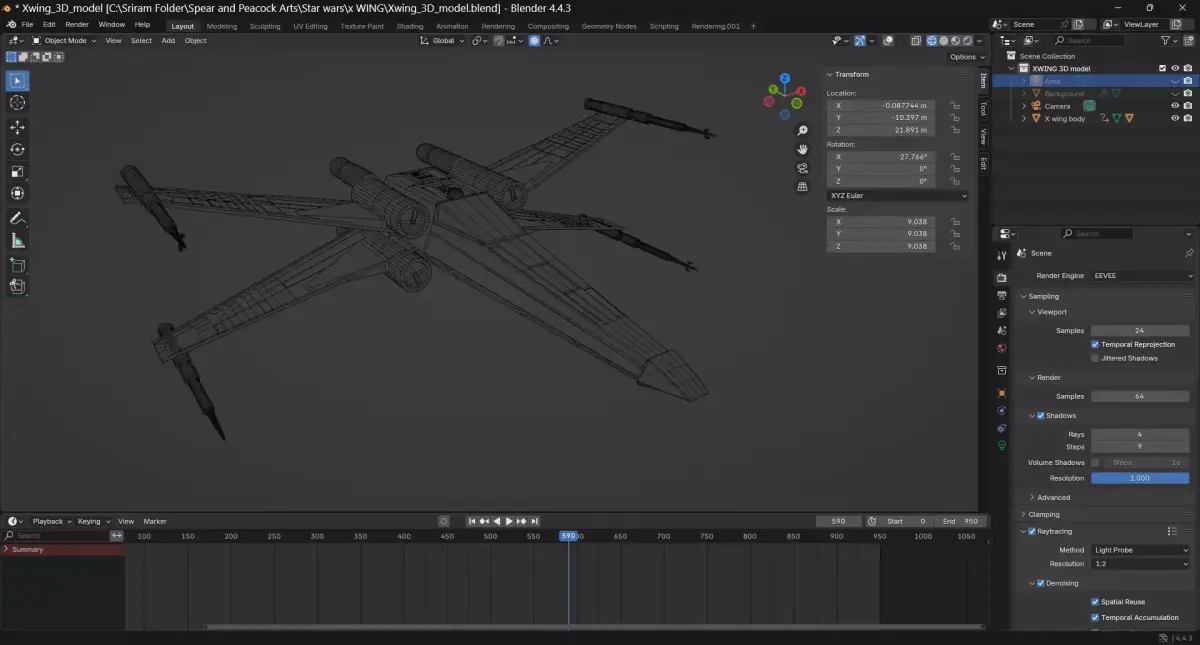This screenshot has height=645, width=1200.
Task: Toggle X-ray mode in viewport header
Action: (916, 41)
